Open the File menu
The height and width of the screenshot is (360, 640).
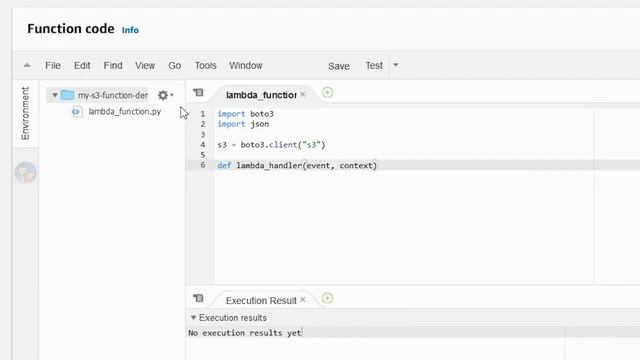point(53,66)
